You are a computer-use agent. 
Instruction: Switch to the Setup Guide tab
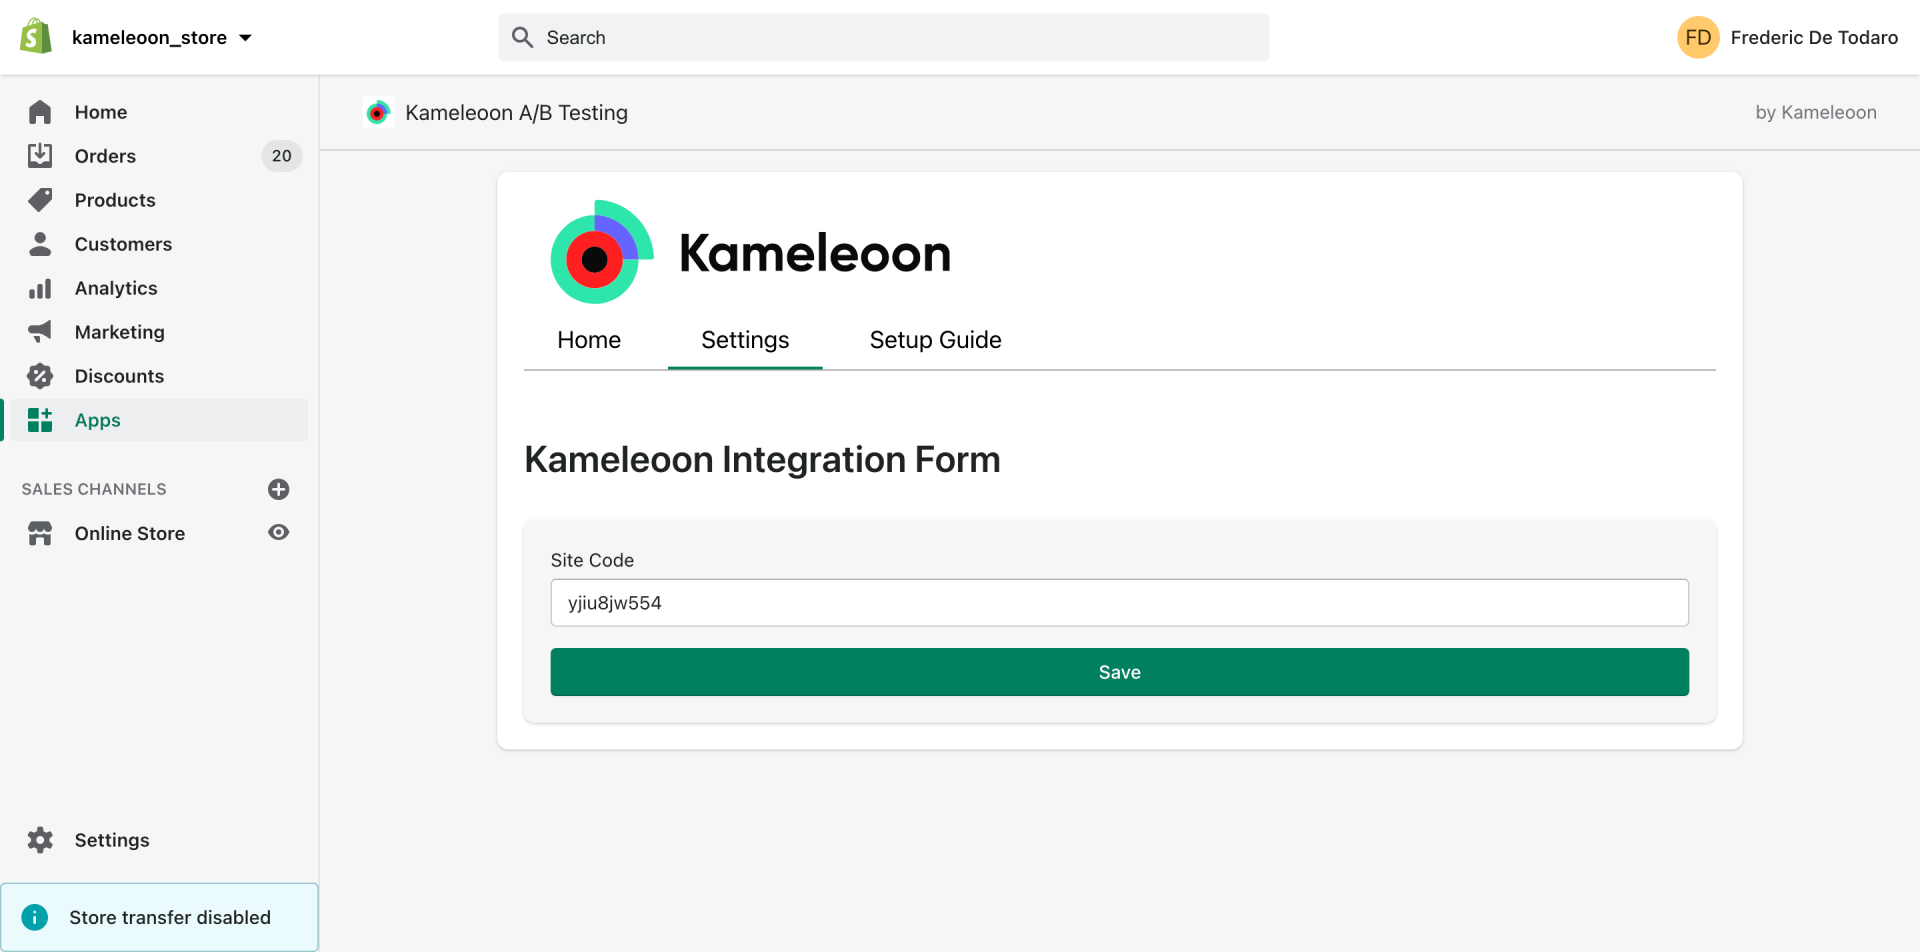tap(935, 340)
